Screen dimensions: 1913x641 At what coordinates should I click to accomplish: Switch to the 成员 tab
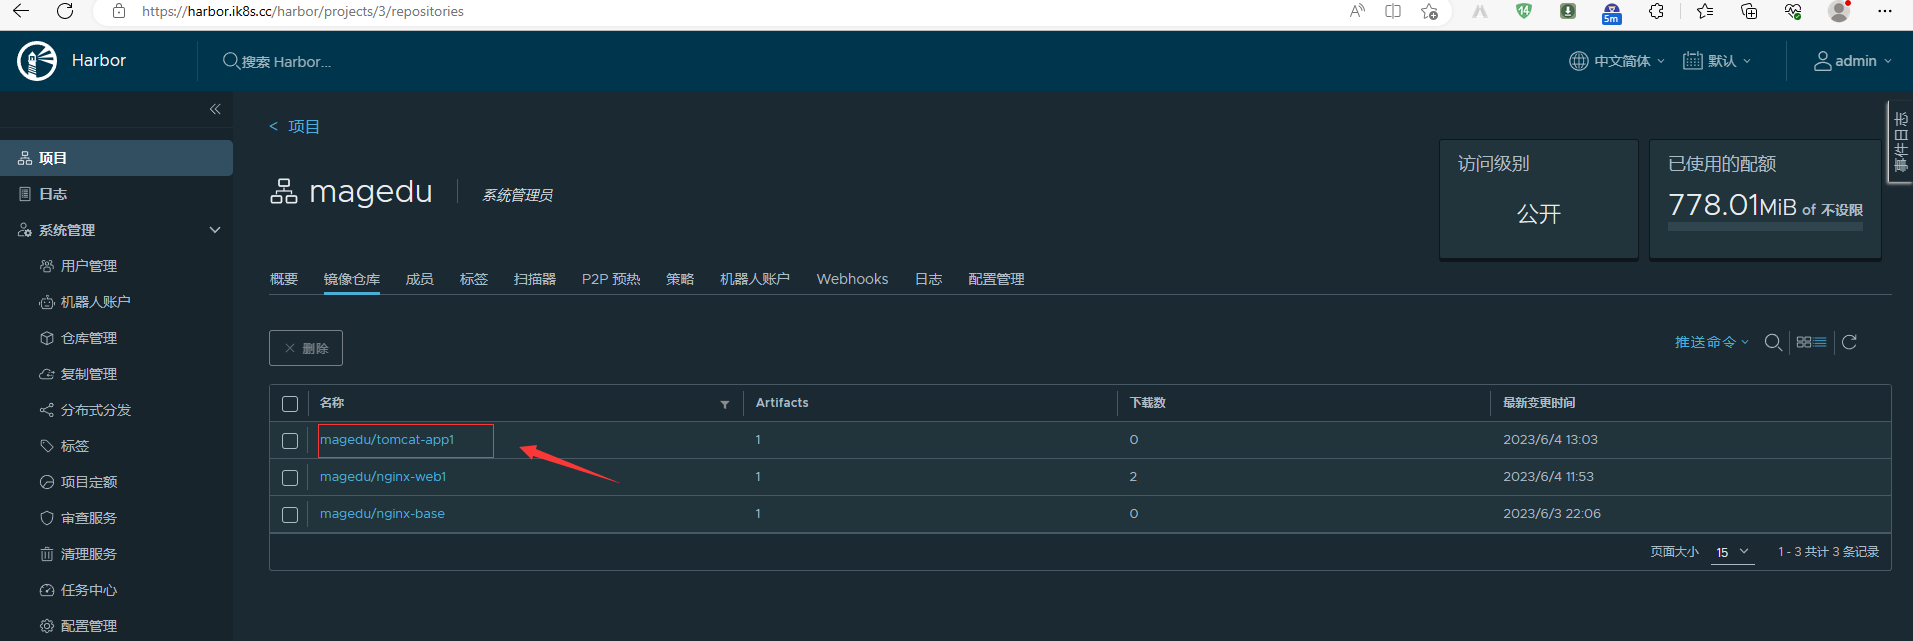point(419,279)
